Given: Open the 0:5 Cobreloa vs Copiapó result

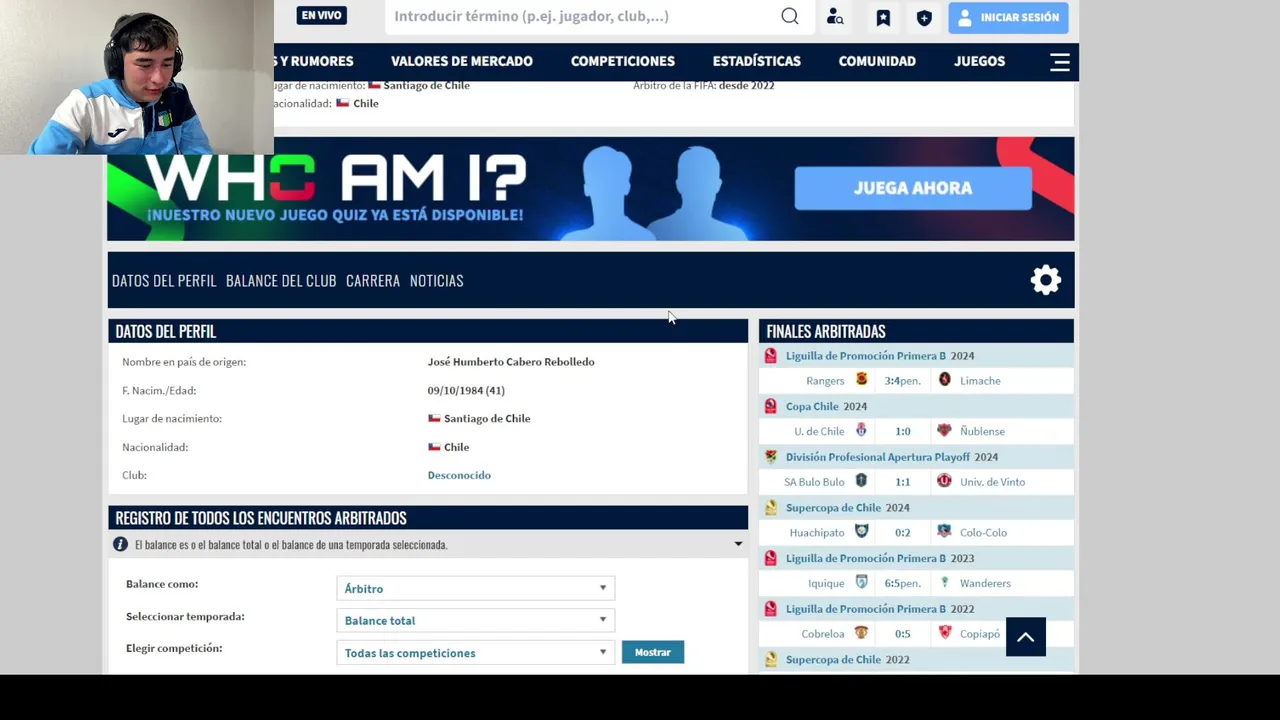Looking at the screenshot, I should tap(903, 634).
